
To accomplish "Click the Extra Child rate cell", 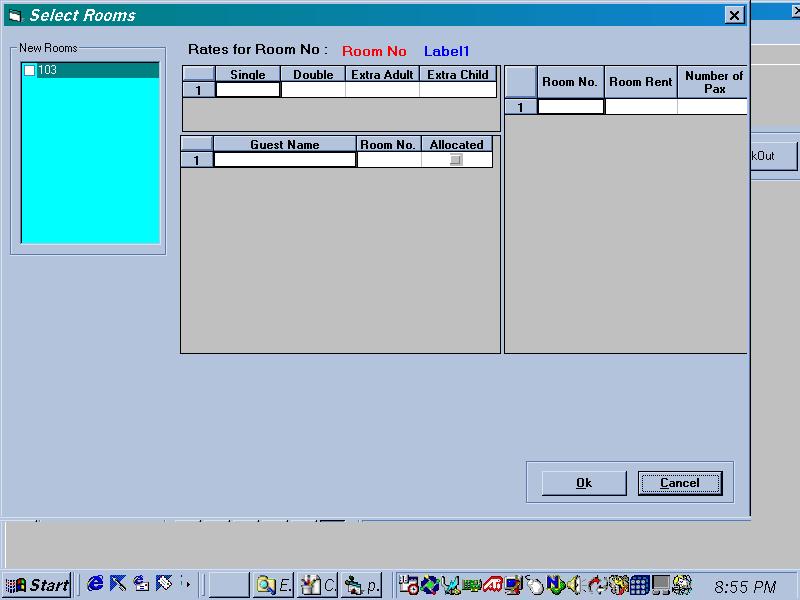I will (458, 90).
